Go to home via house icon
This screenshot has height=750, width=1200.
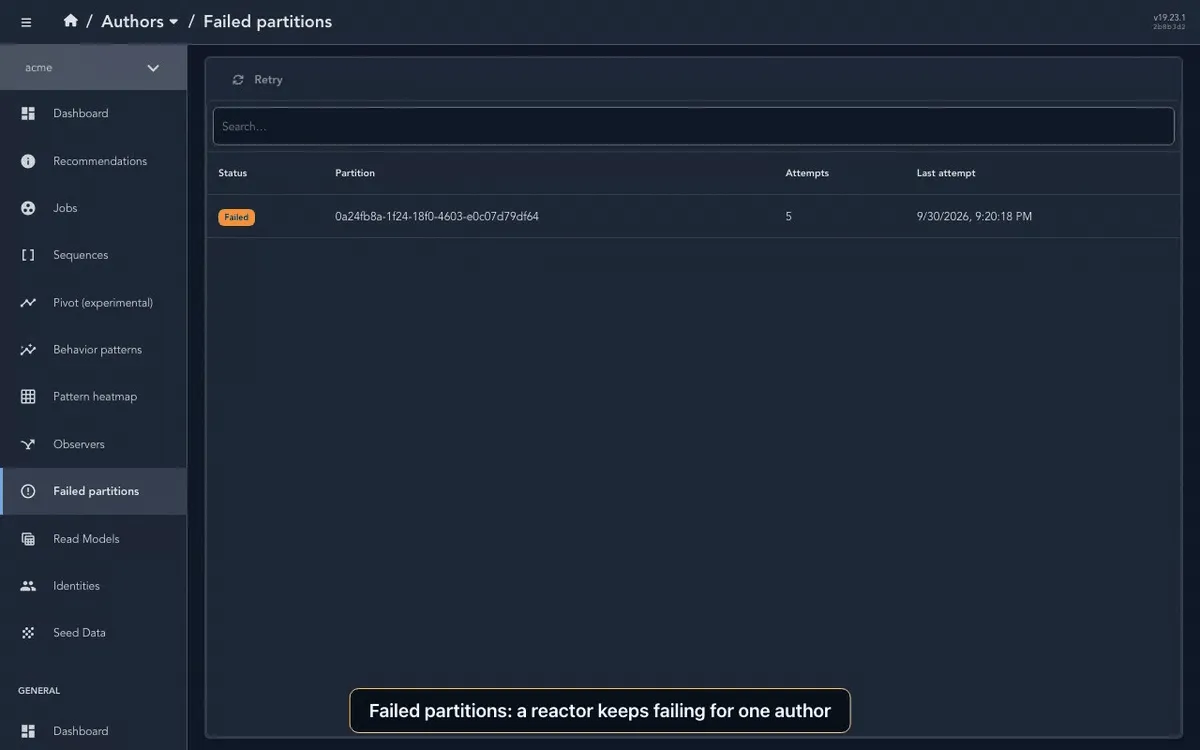click(70, 21)
